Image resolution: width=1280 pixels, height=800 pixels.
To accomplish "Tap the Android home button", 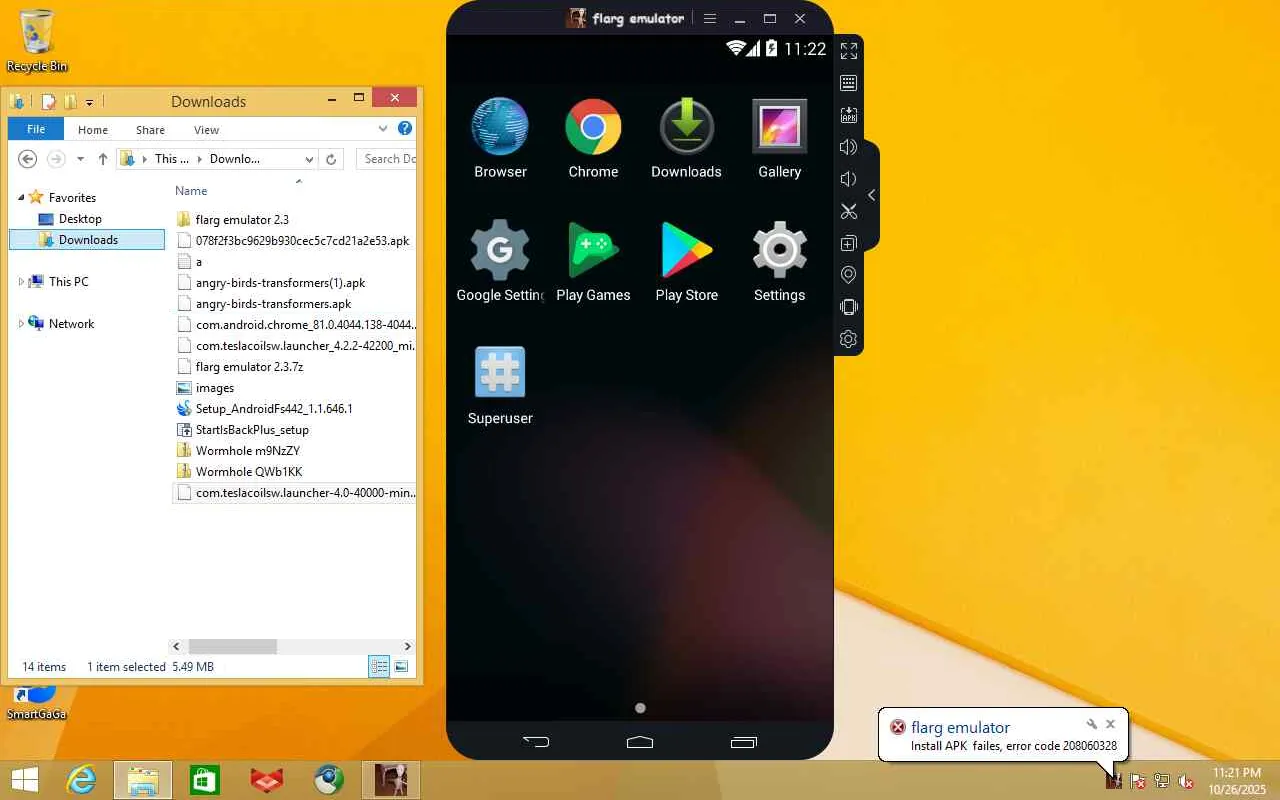I will coord(640,742).
